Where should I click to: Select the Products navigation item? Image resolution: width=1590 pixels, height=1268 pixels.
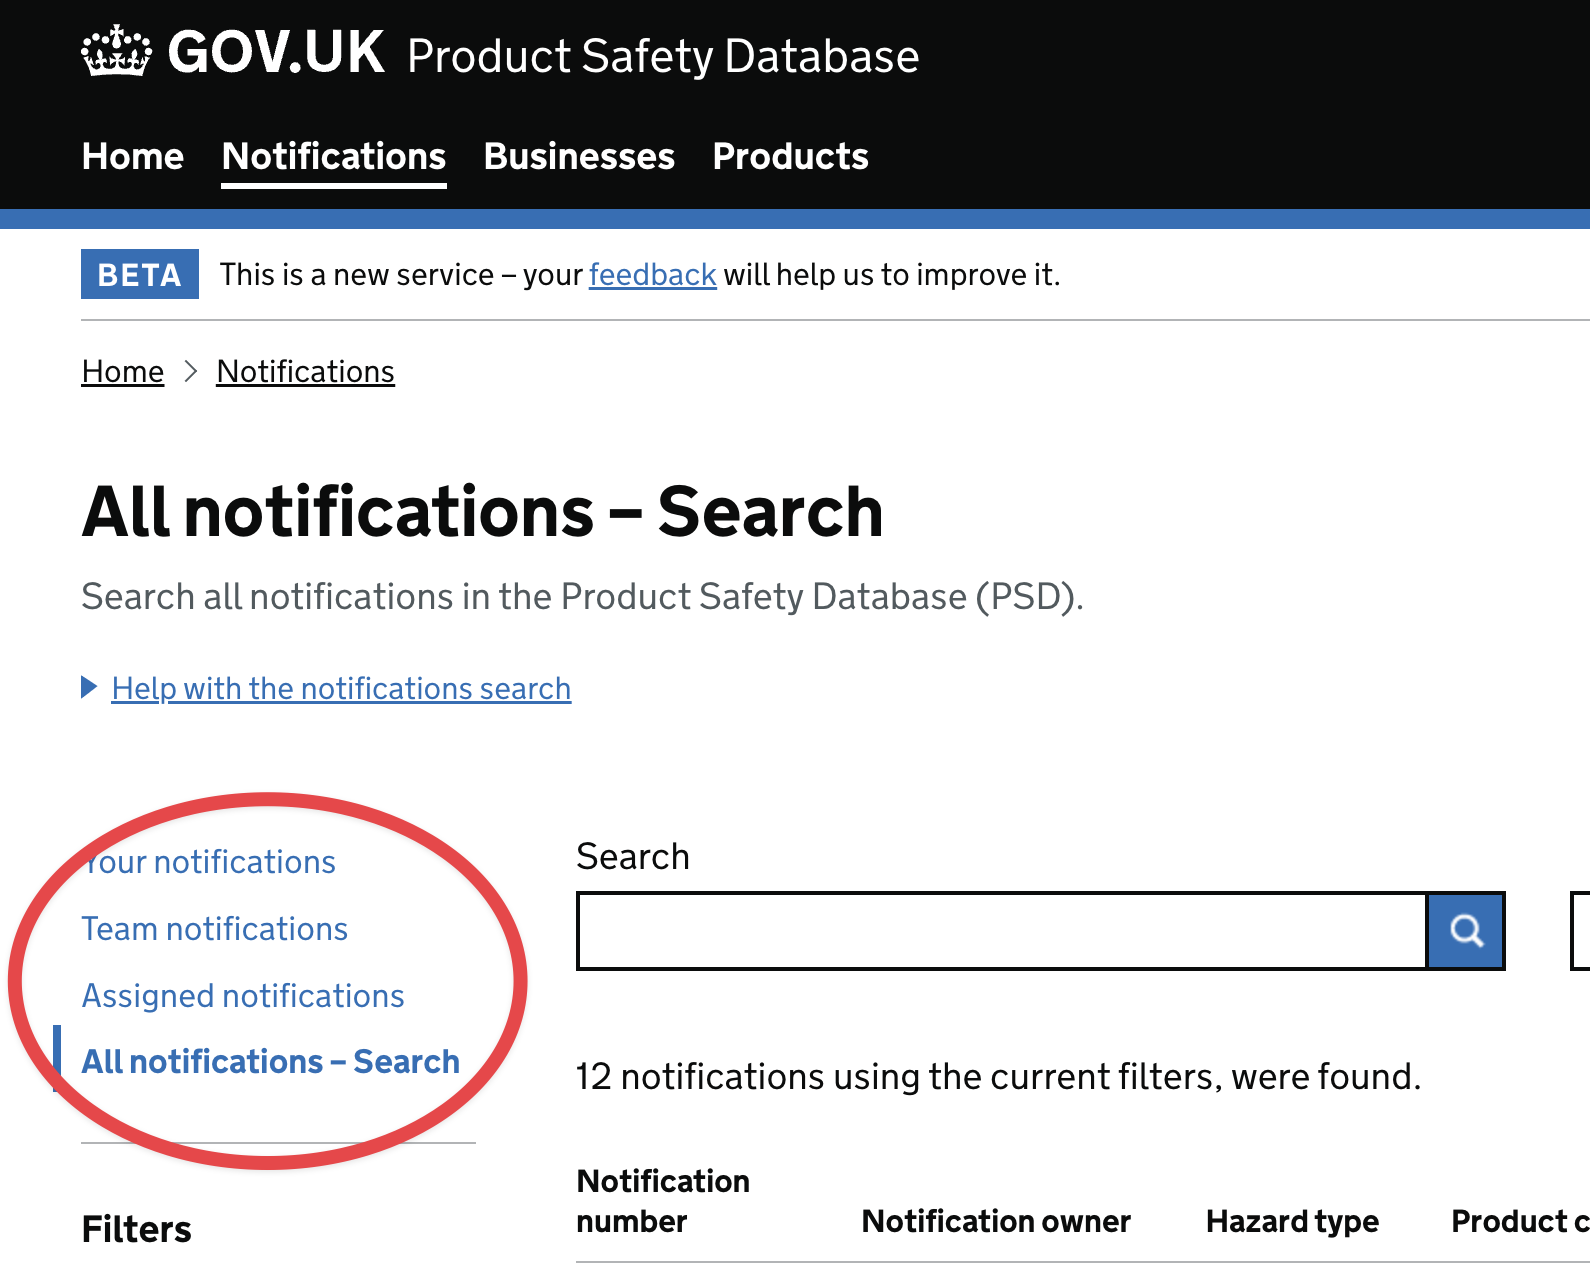[x=790, y=156]
